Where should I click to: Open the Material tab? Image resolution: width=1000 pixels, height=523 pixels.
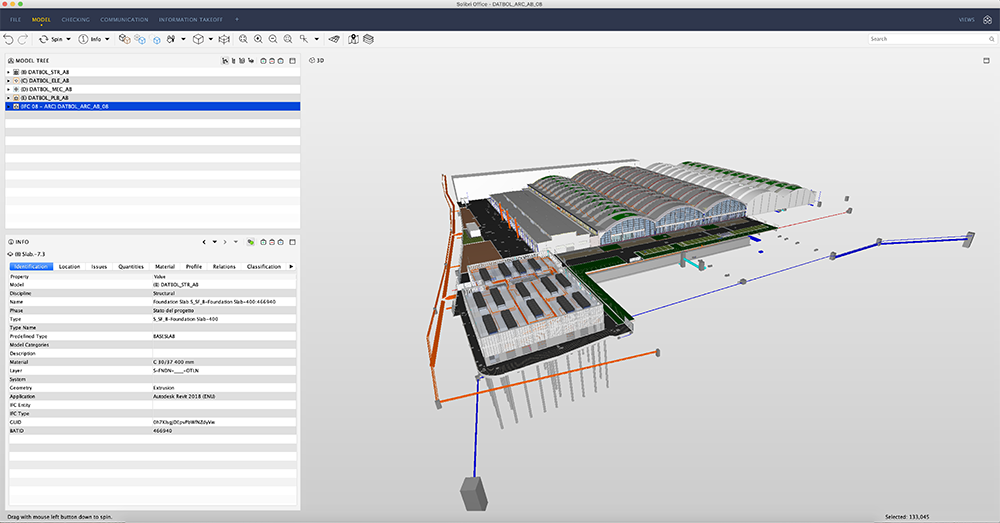coord(165,267)
